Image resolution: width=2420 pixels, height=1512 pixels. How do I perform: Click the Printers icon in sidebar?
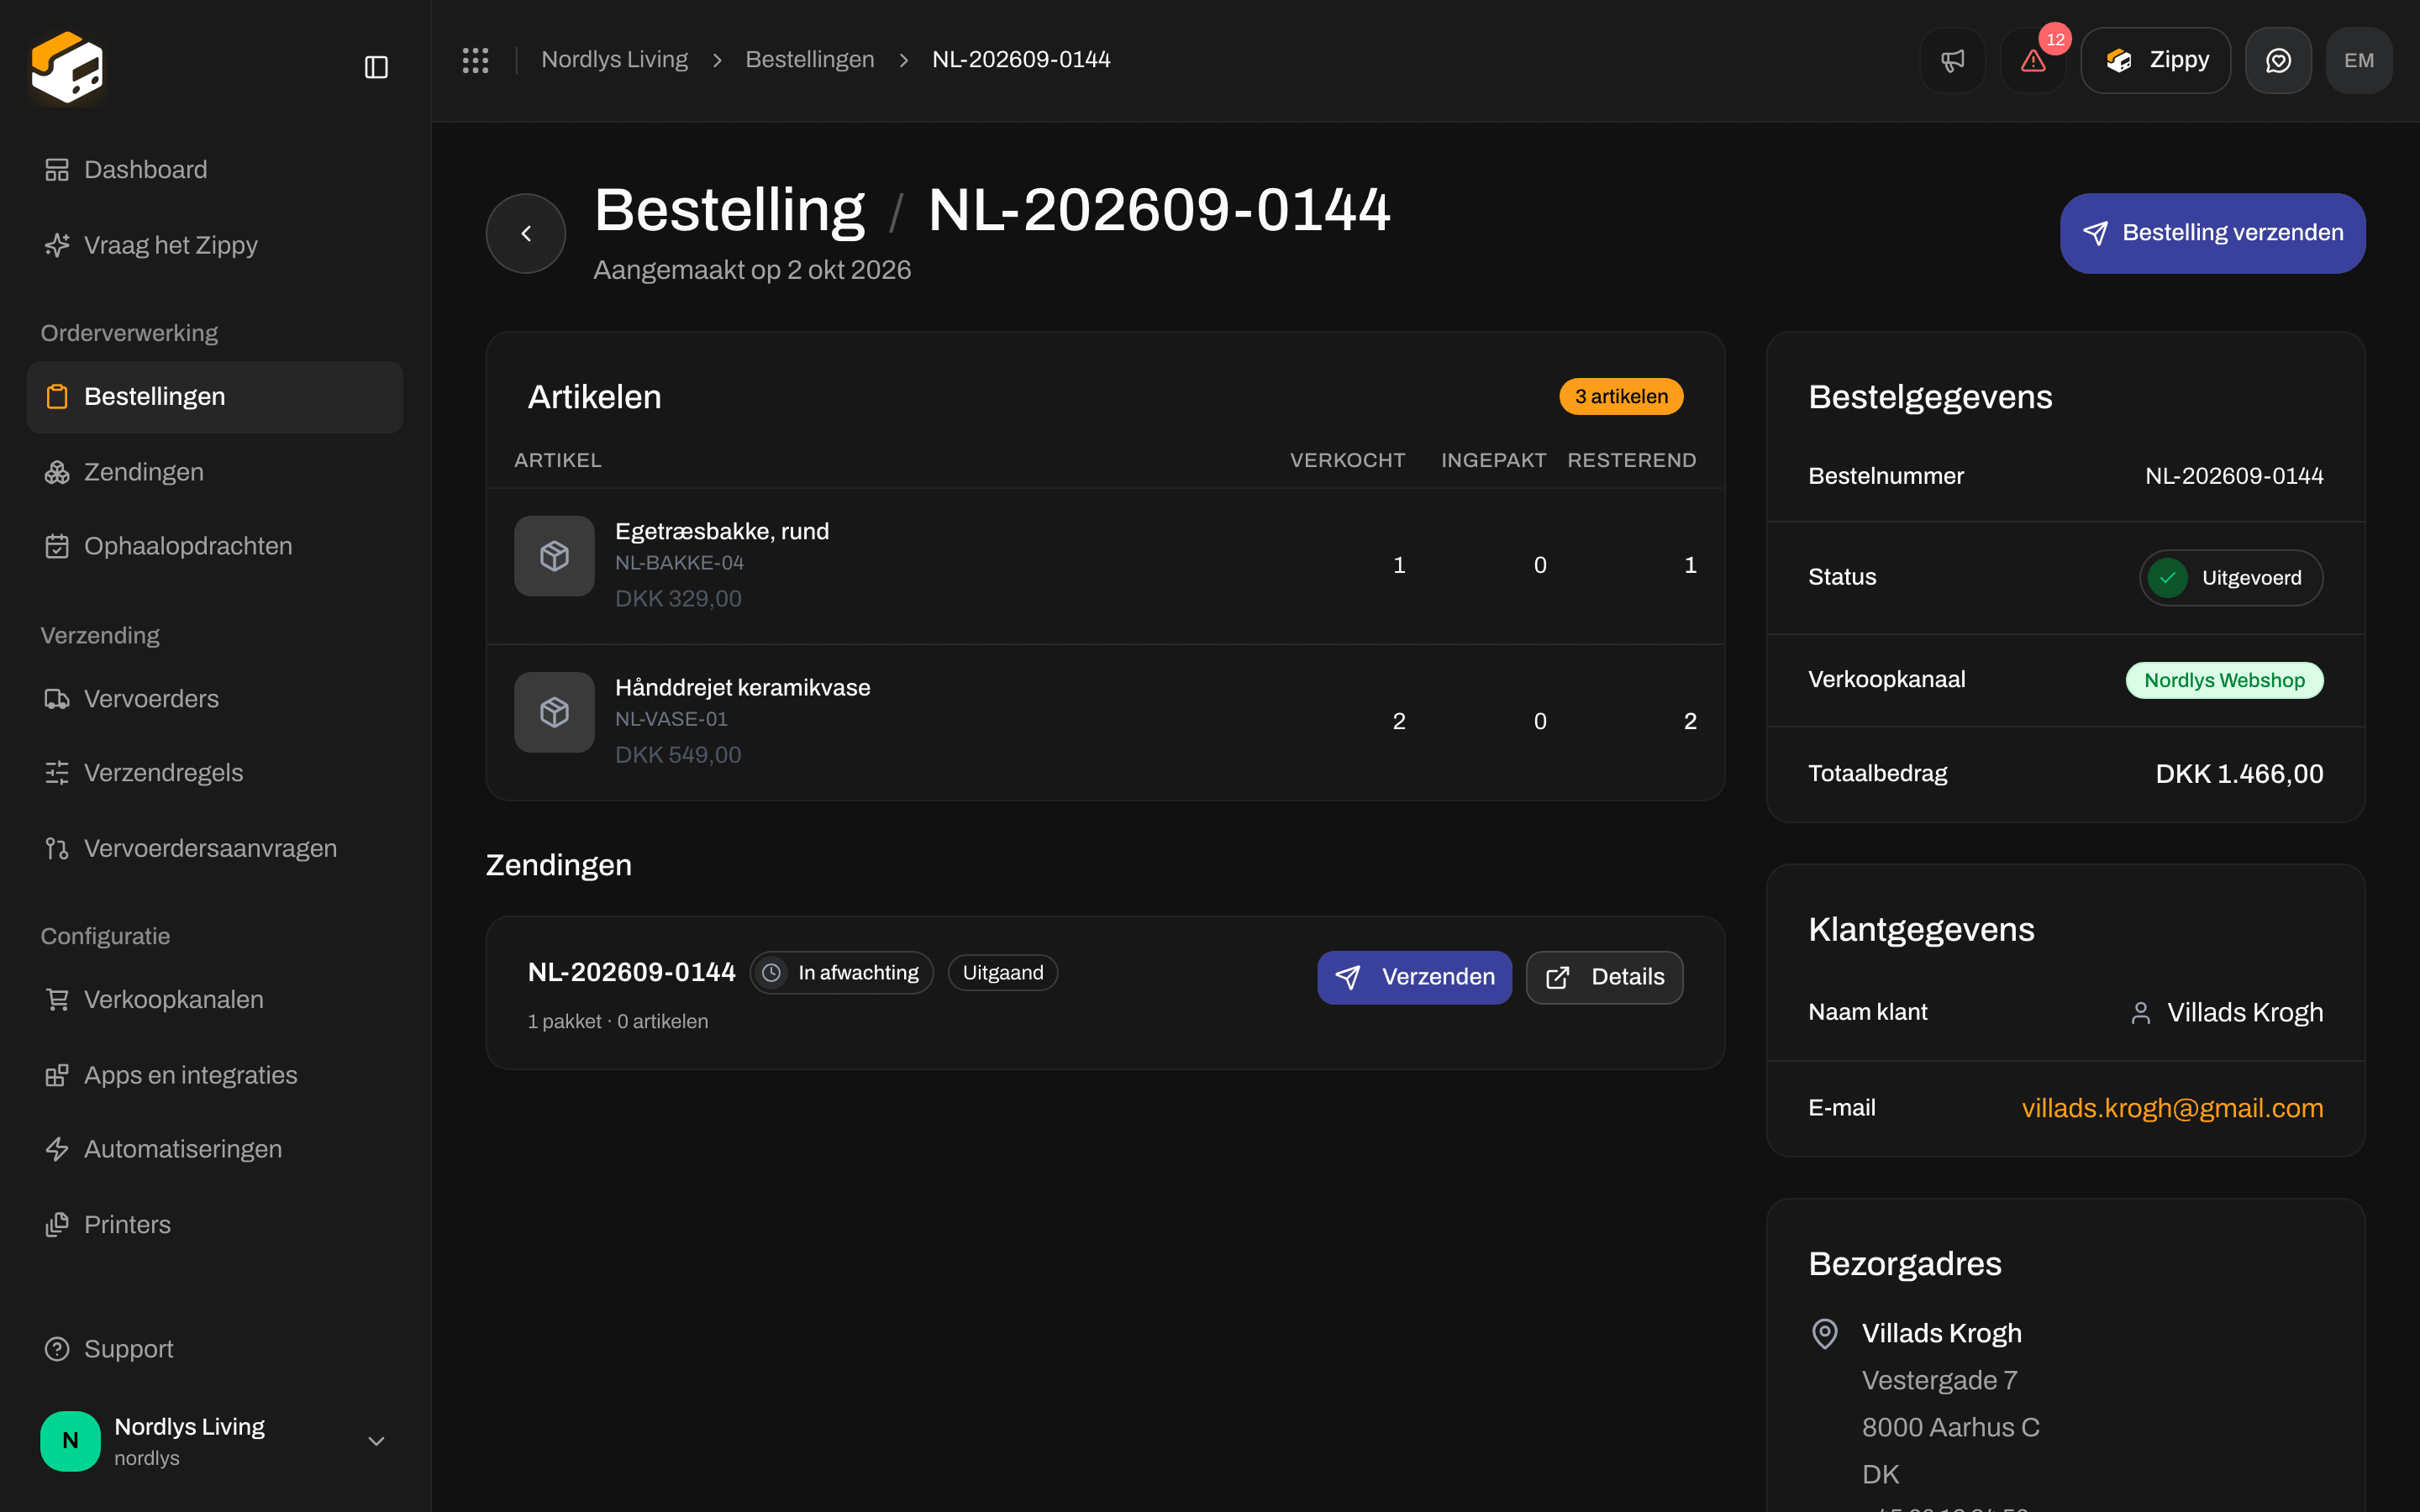57,1225
